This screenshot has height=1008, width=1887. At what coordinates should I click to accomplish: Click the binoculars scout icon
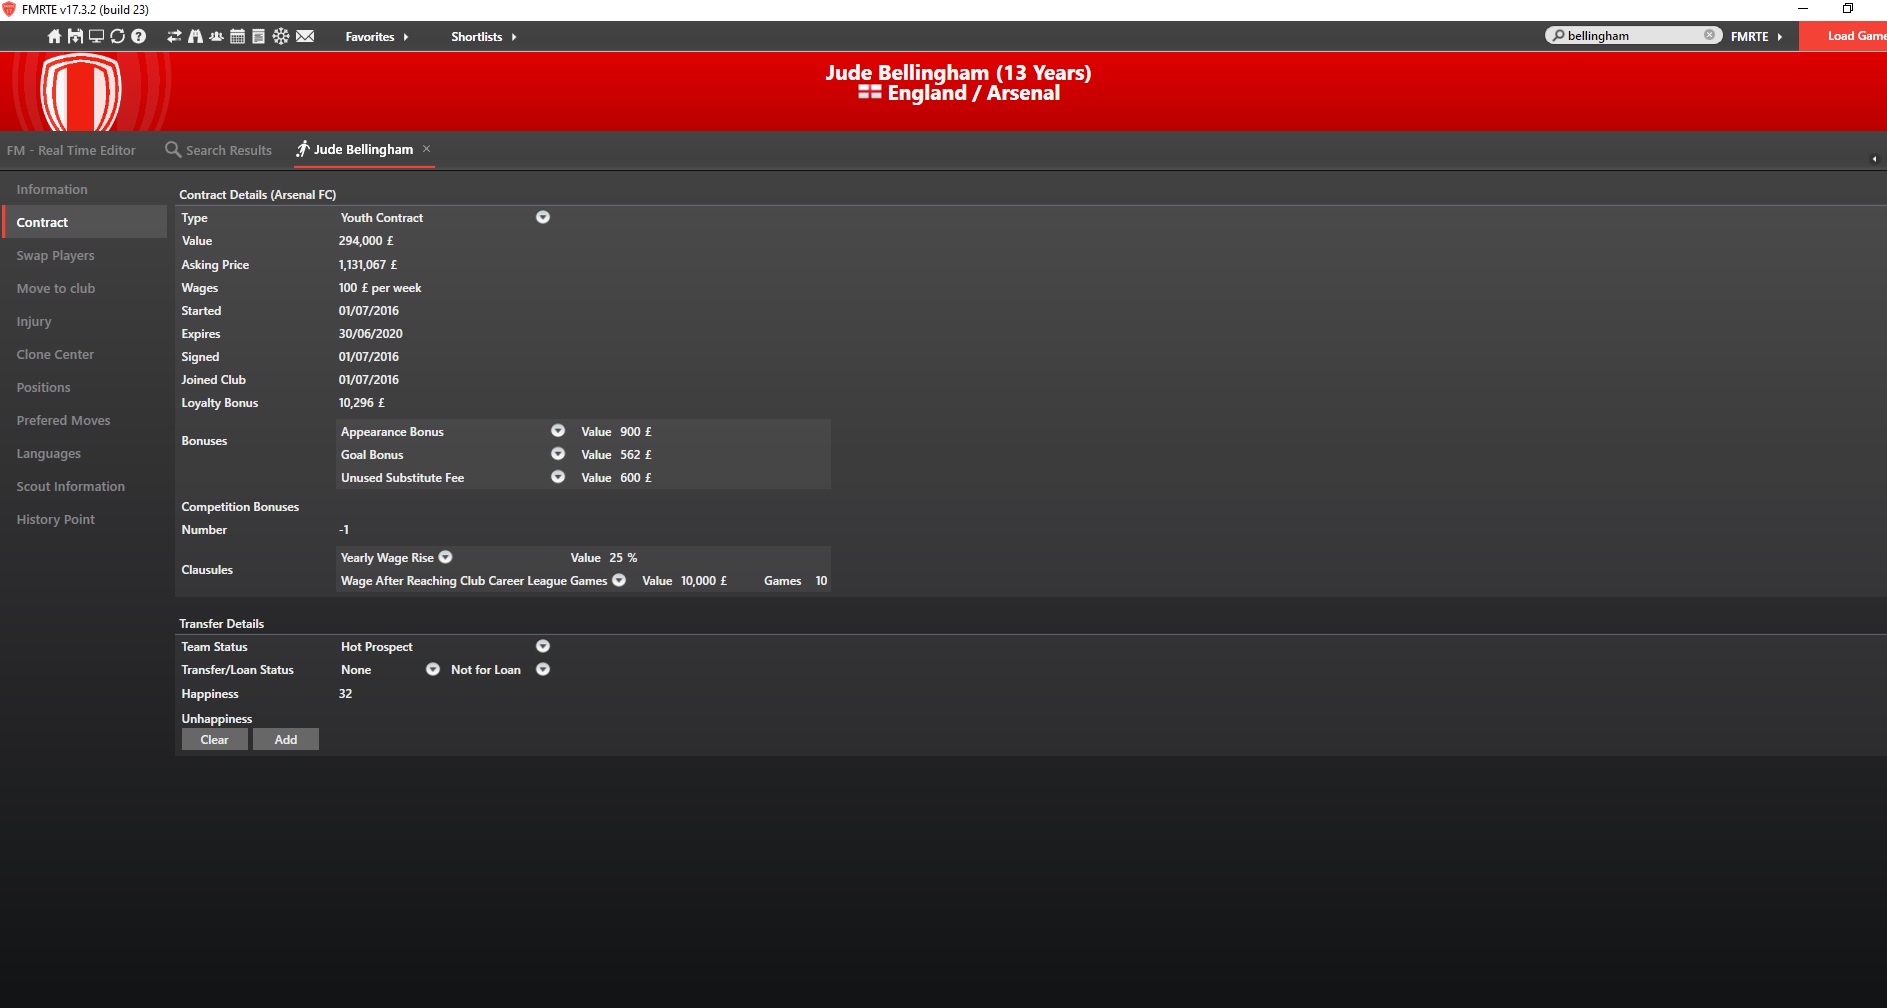click(x=195, y=36)
